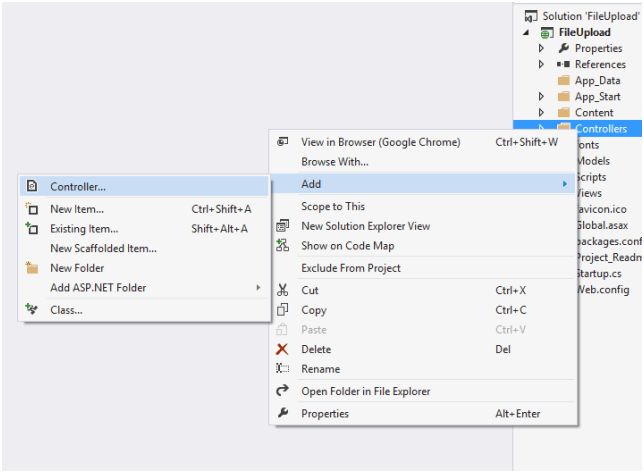Click the Controller icon in the Add submenu
644x473 pixels.
coord(31,186)
